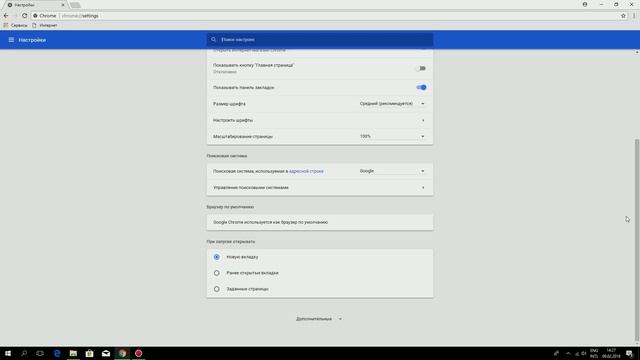Open the Интернет bookmark

click(x=45, y=25)
